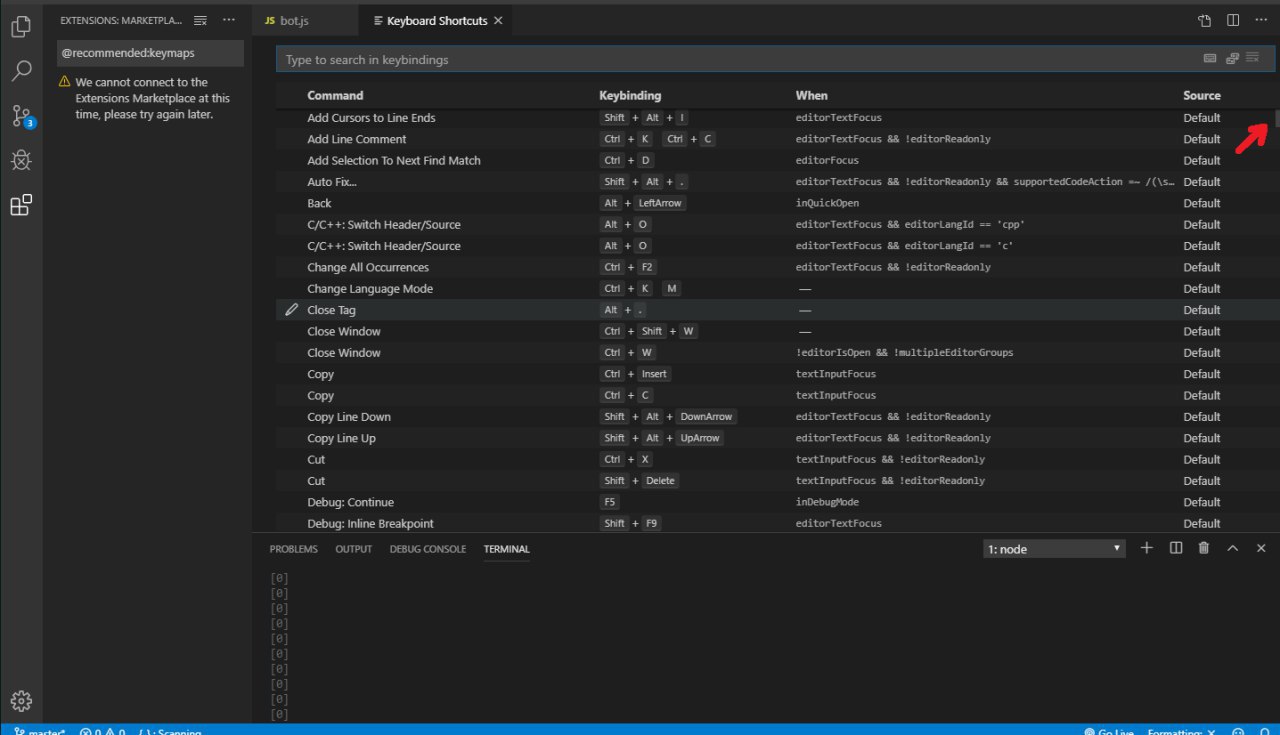Toggle Record Keys in keybindings search
1280x735 pixels.
[x=1210, y=59]
